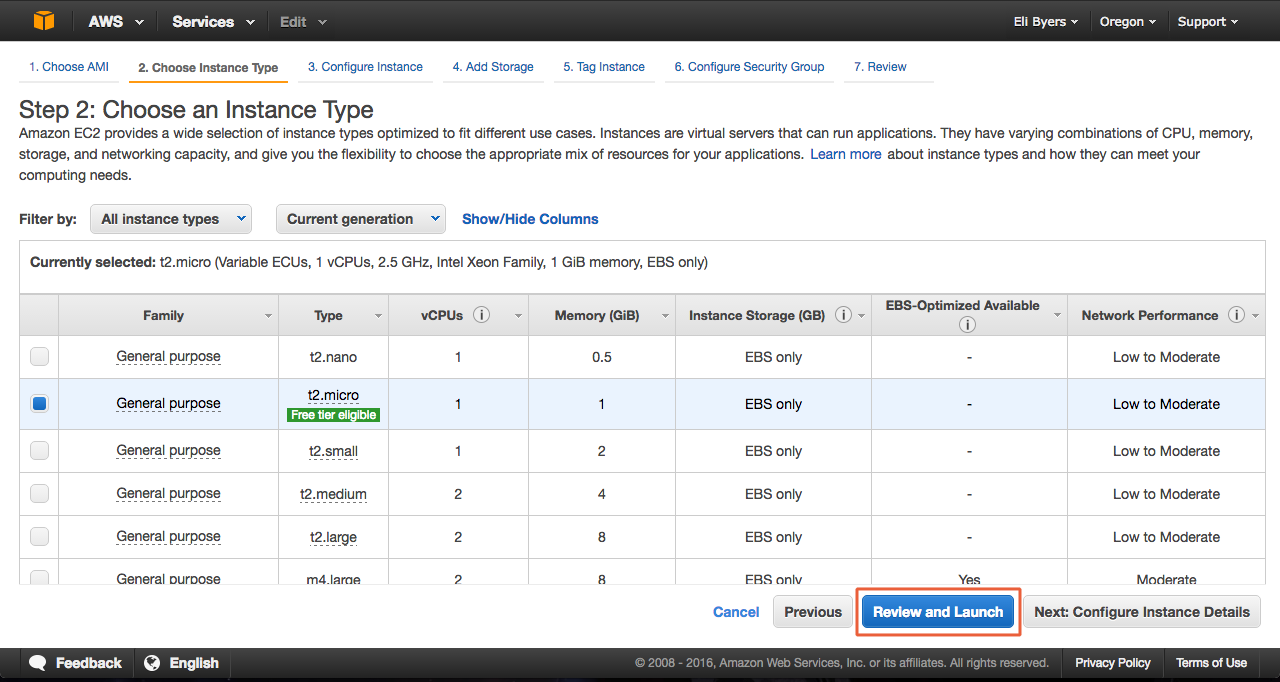This screenshot has height=682, width=1280.
Task: Show info for Instance Storage (GB) column
Action: pos(843,315)
